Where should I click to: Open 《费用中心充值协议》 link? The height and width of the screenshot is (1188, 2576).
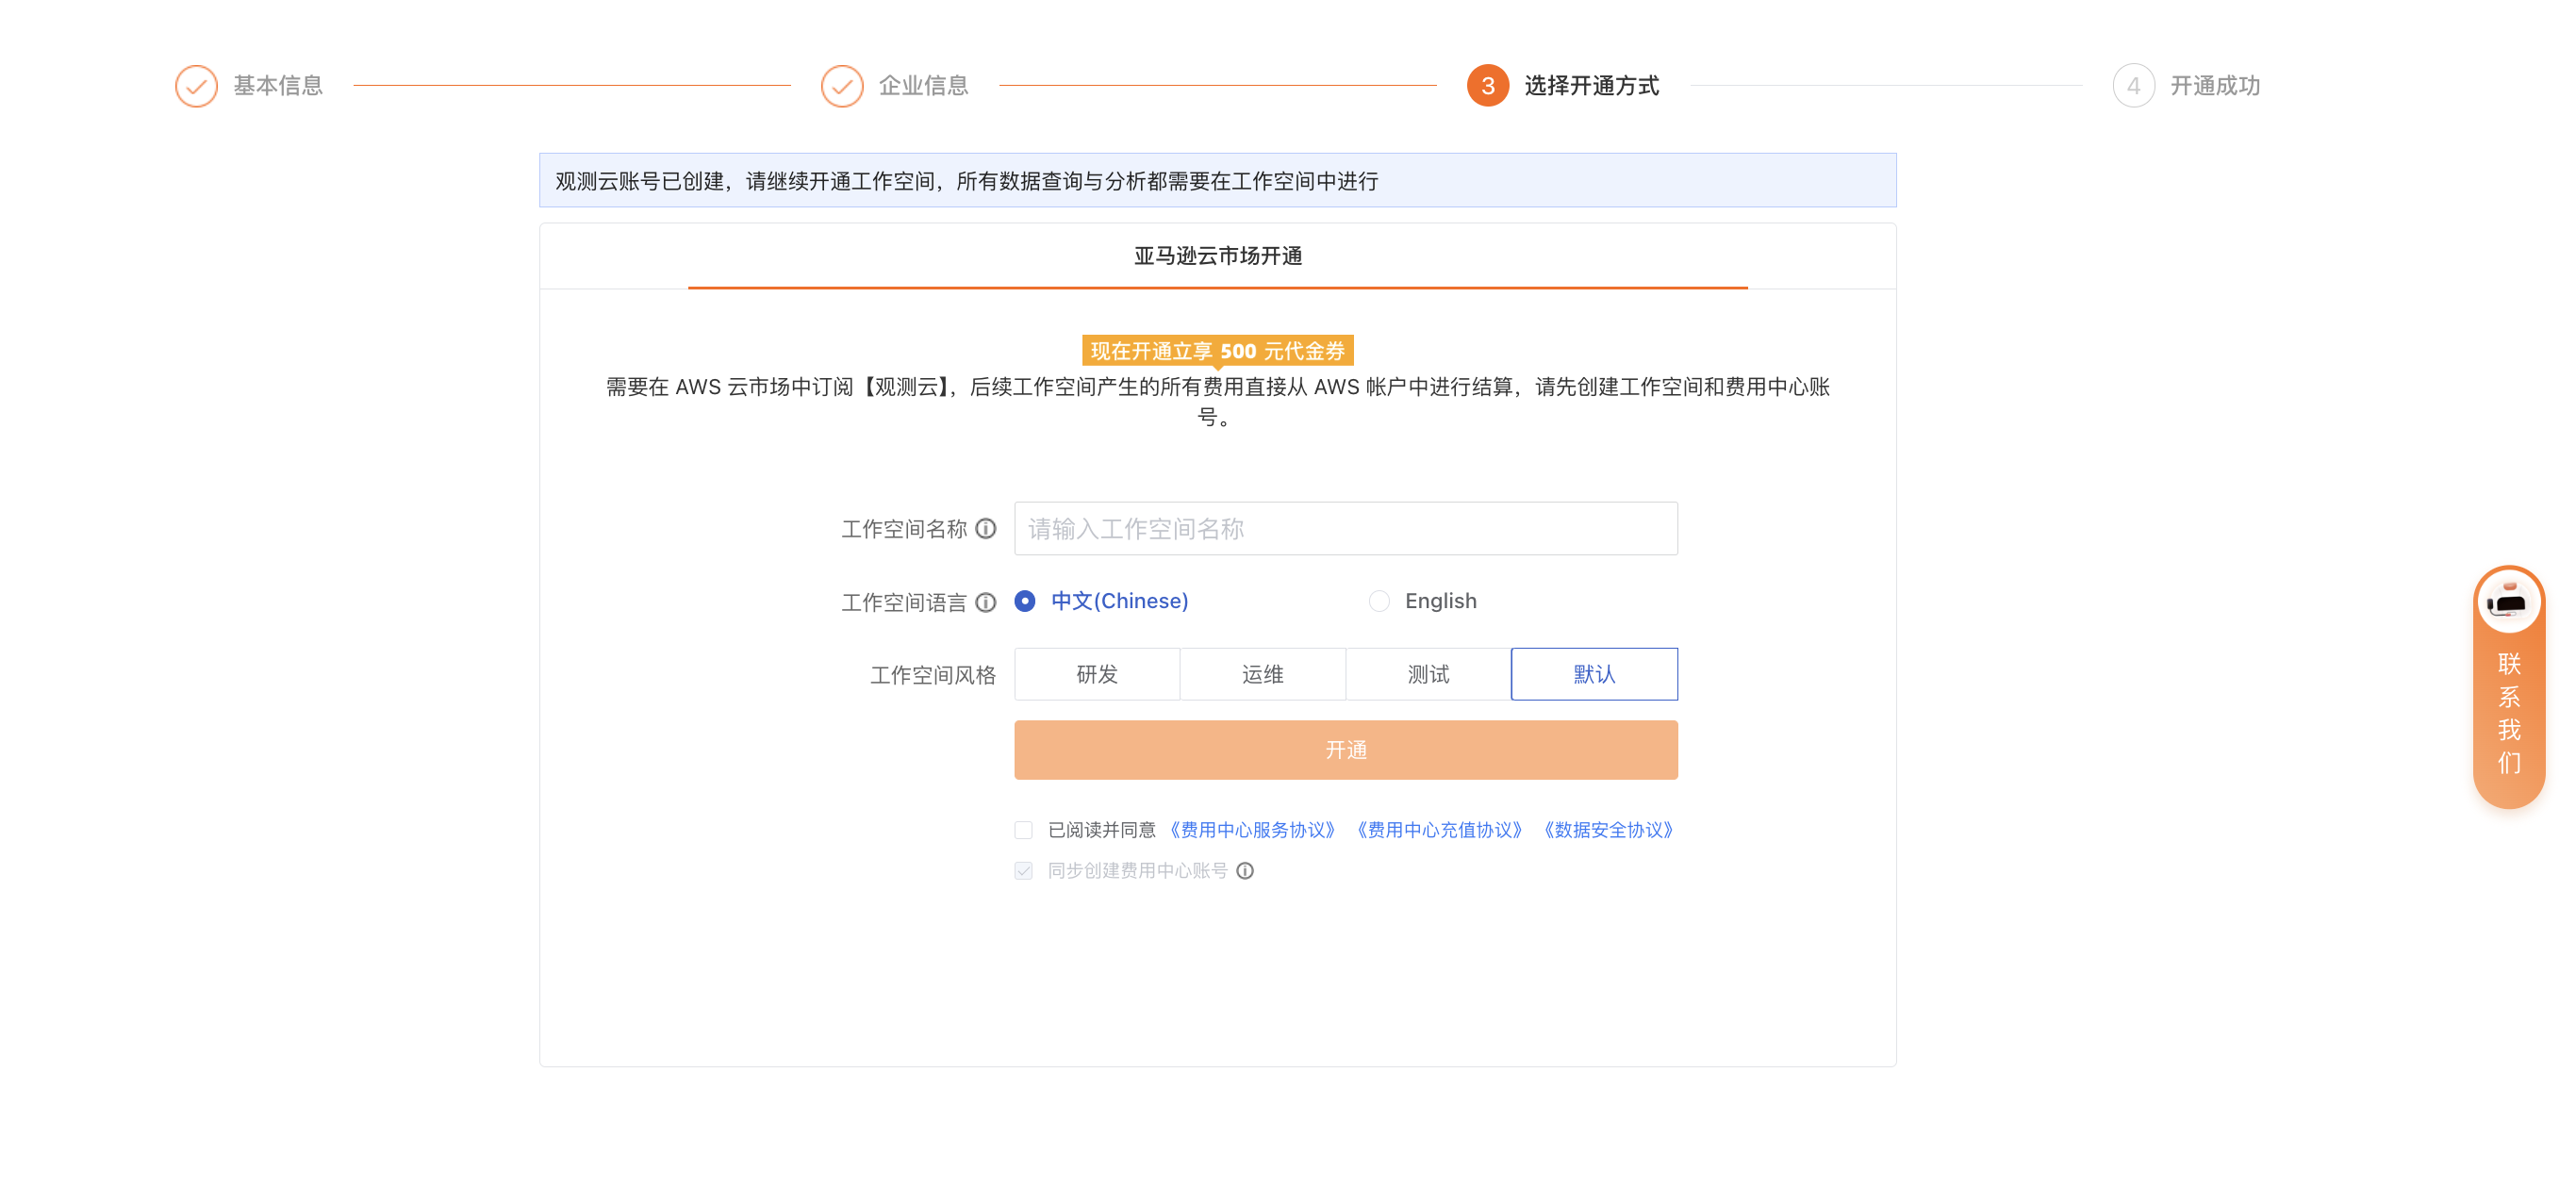point(1440,830)
